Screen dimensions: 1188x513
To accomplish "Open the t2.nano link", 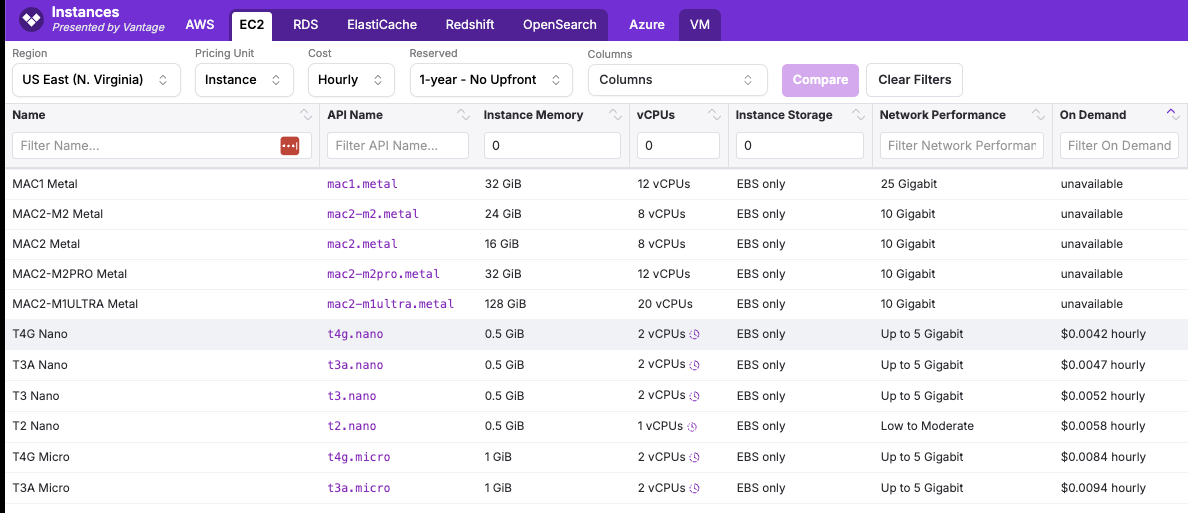I will (x=352, y=427).
